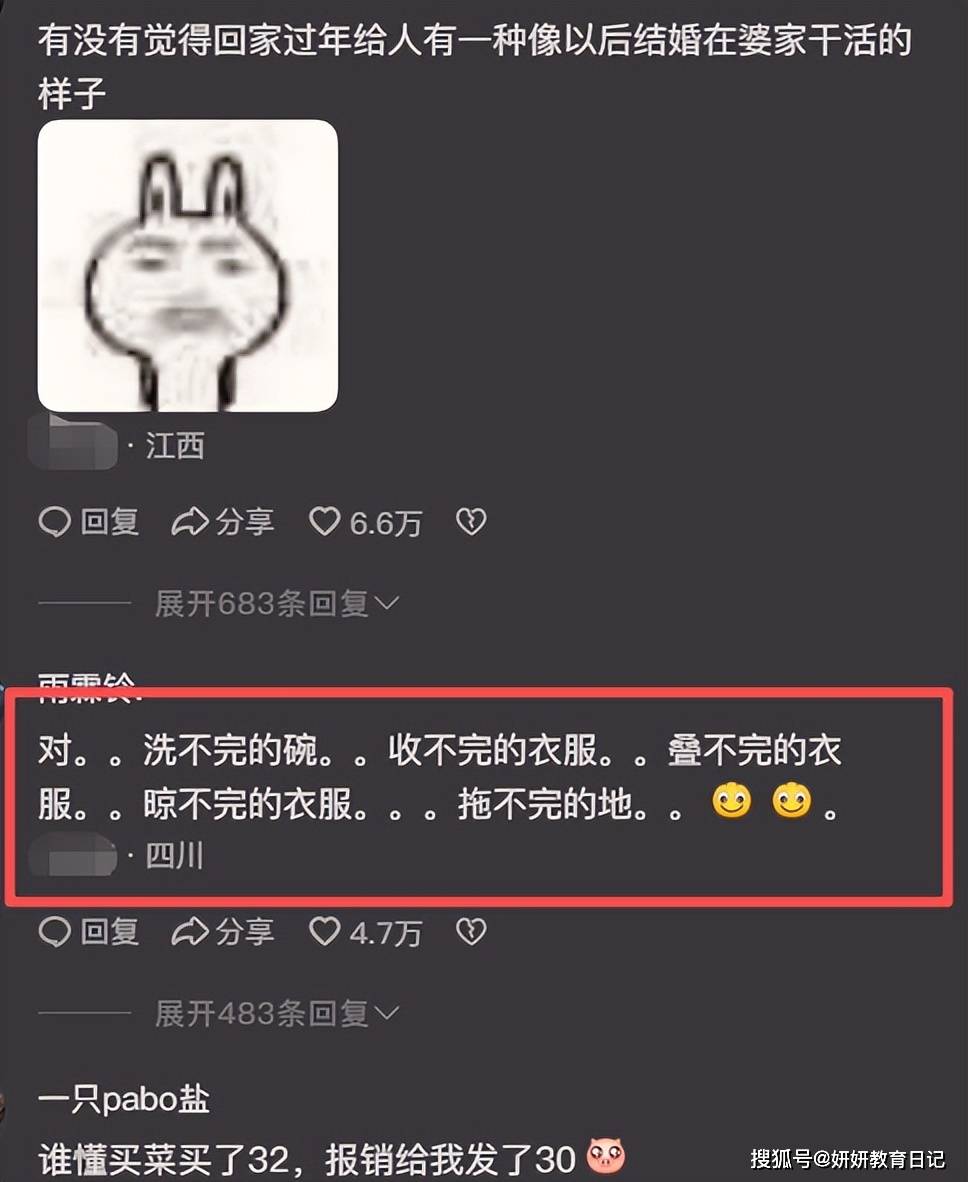Tap reply bubble icon on Jiangxi comment
This screenshot has height=1182, width=968.
[54, 522]
